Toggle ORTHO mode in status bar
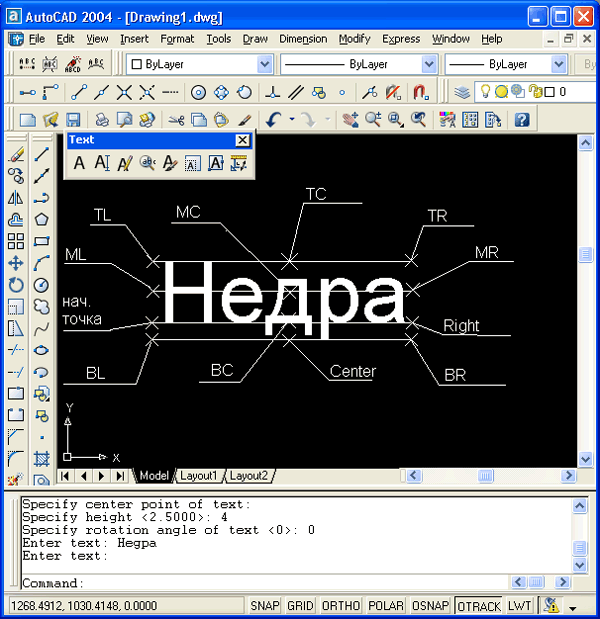This screenshot has height=619, width=600. click(341, 606)
